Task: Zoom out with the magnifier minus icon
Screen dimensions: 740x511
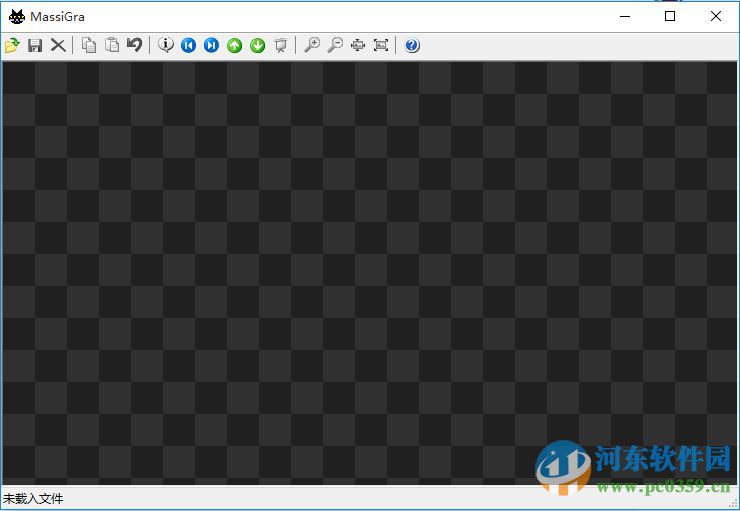Action: click(335, 45)
